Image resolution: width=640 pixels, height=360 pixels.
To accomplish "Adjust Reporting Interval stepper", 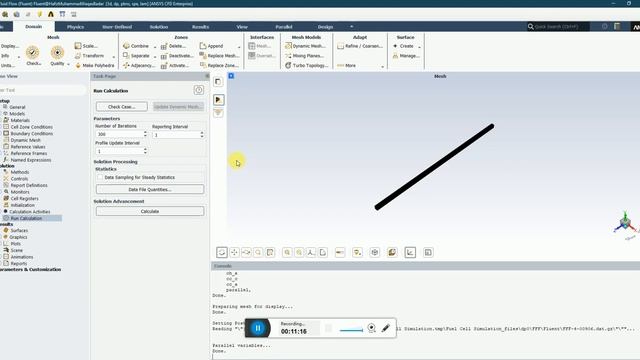I will click(202, 134).
